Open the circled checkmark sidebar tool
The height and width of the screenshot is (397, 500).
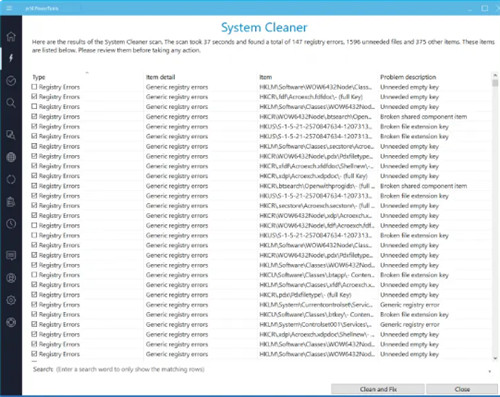click(x=11, y=81)
